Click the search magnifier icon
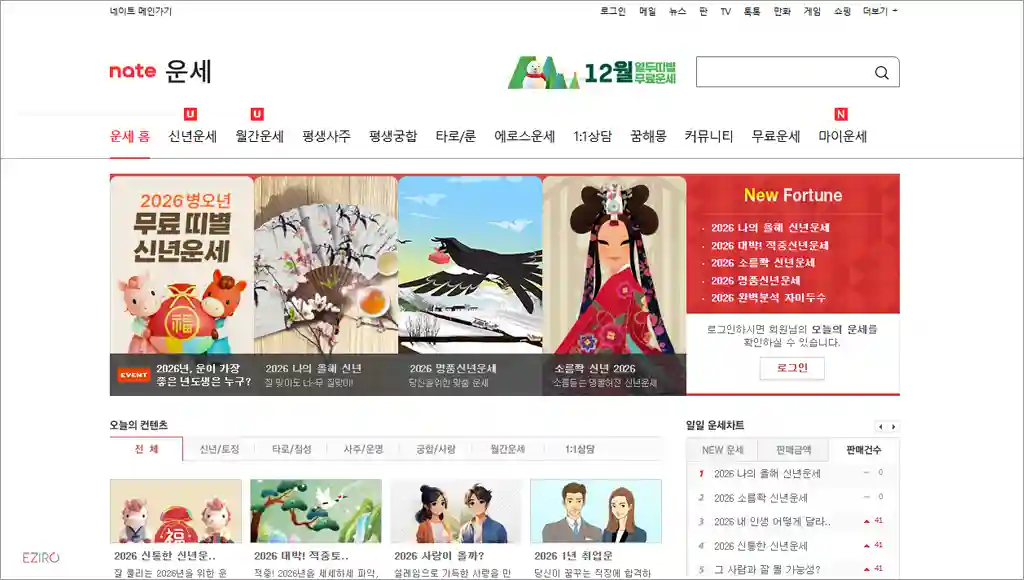This screenshot has height=580, width=1024. (x=880, y=72)
